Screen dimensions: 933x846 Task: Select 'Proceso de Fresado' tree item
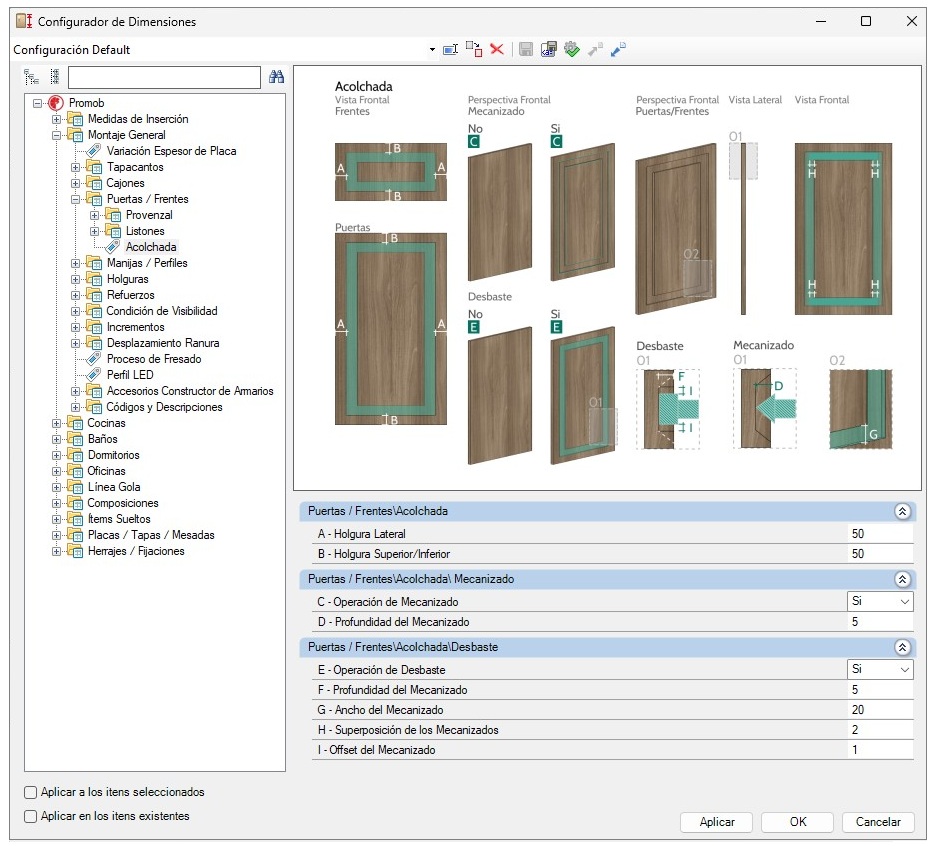pyautogui.click(x=154, y=359)
